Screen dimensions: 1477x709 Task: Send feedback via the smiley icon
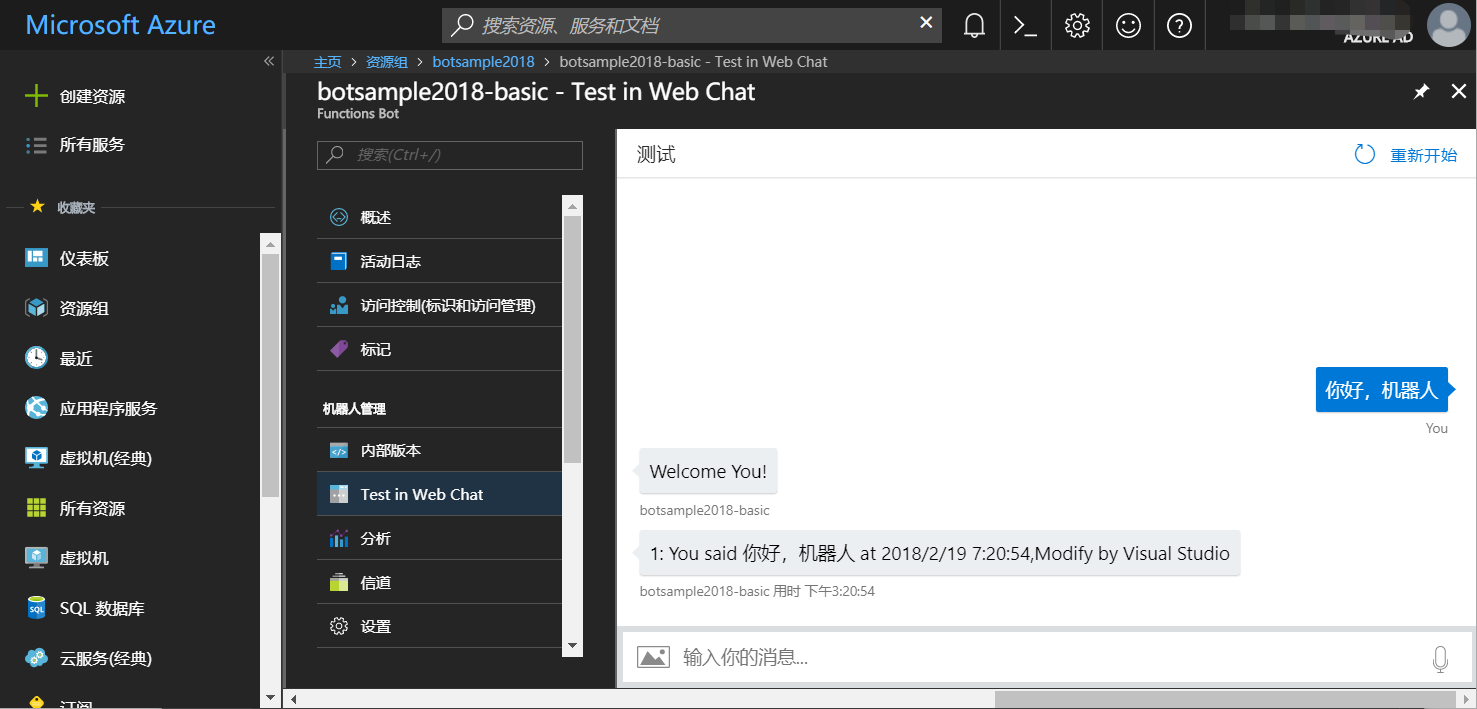(1128, 25)
